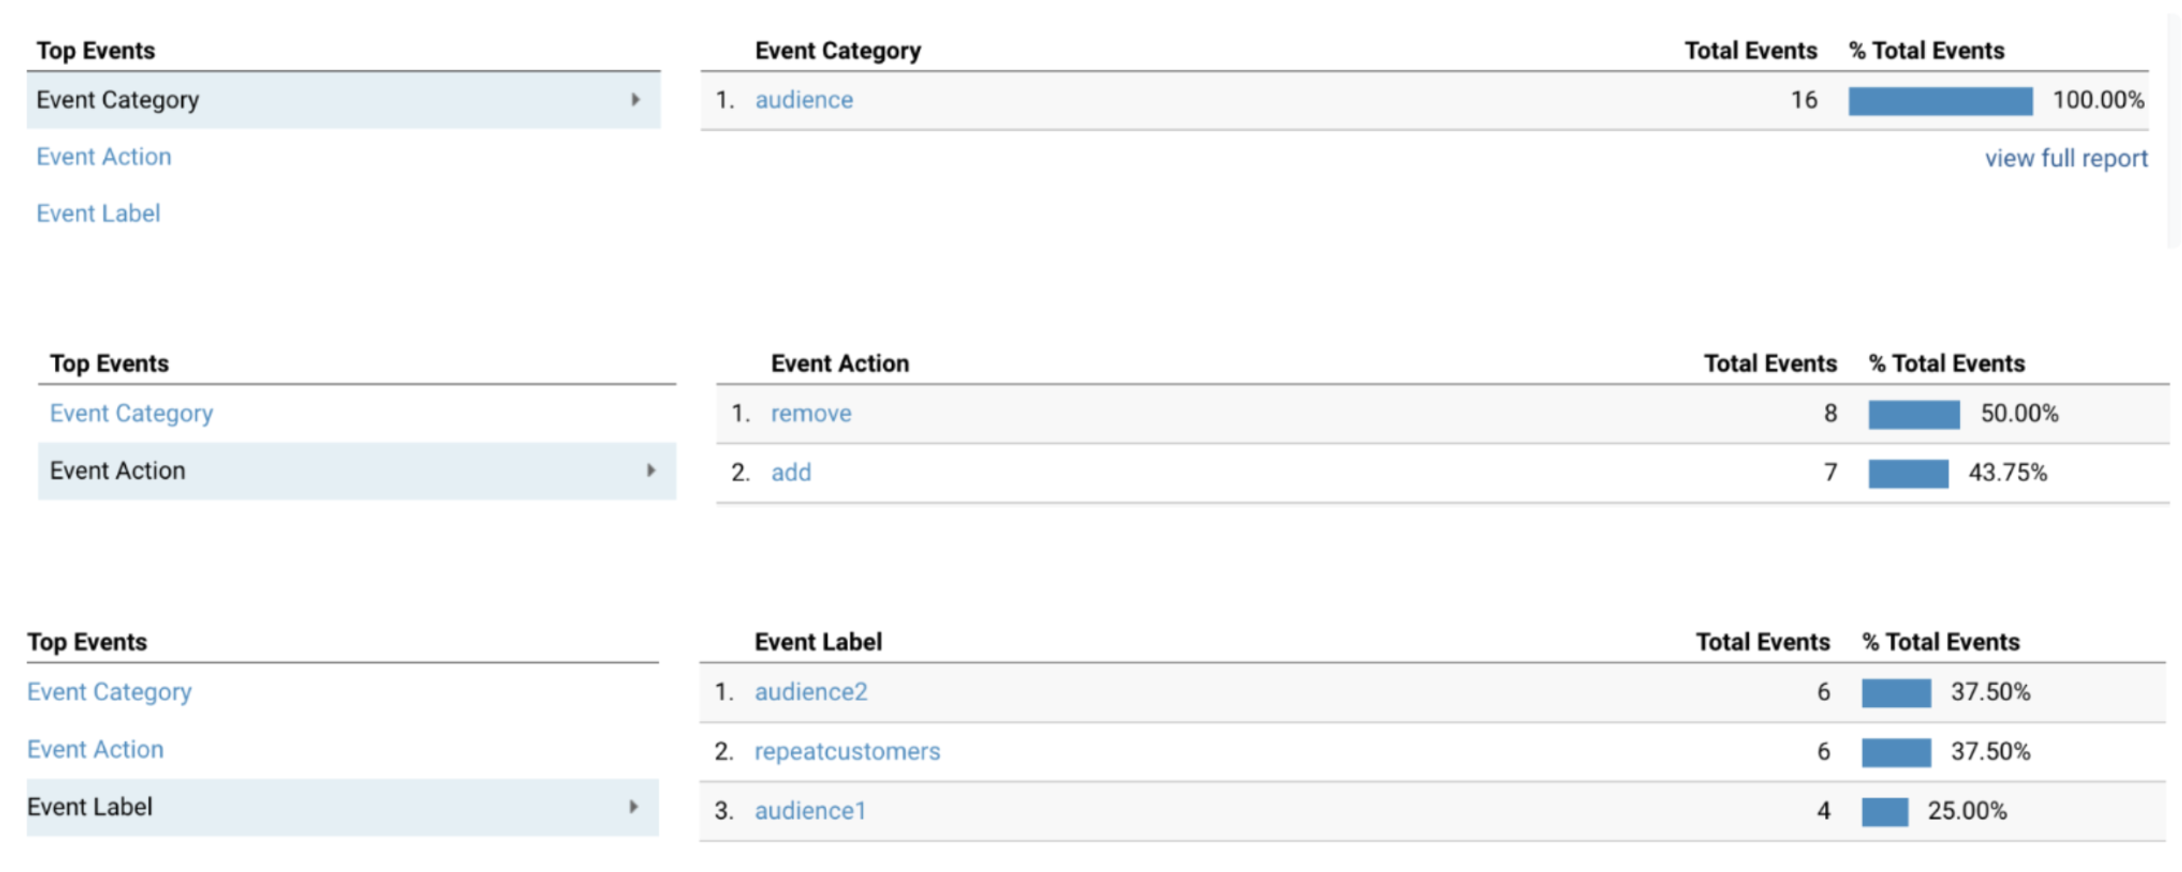Open the 'repeatcustomers' event label
This screenshot has width=2182, height=872.
(846, 751)
